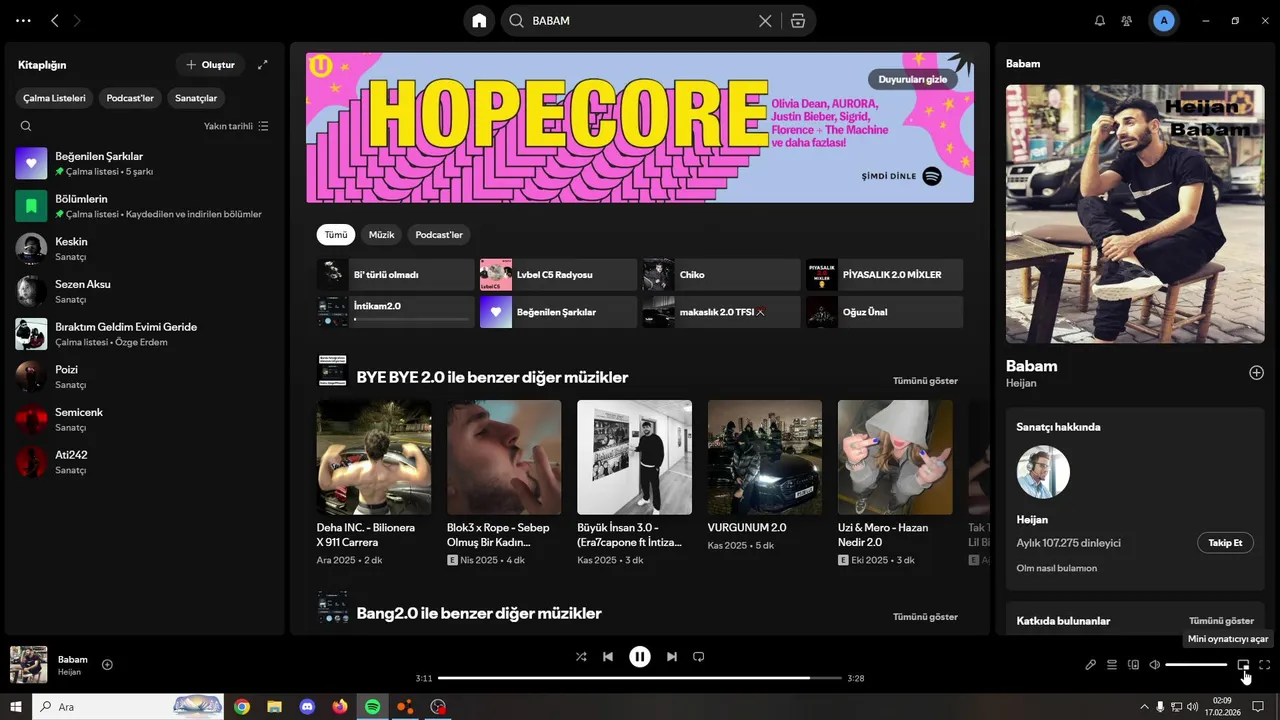Select the Tümü filter chip
The image size is (1280, 720).
[x=336, y=235]
